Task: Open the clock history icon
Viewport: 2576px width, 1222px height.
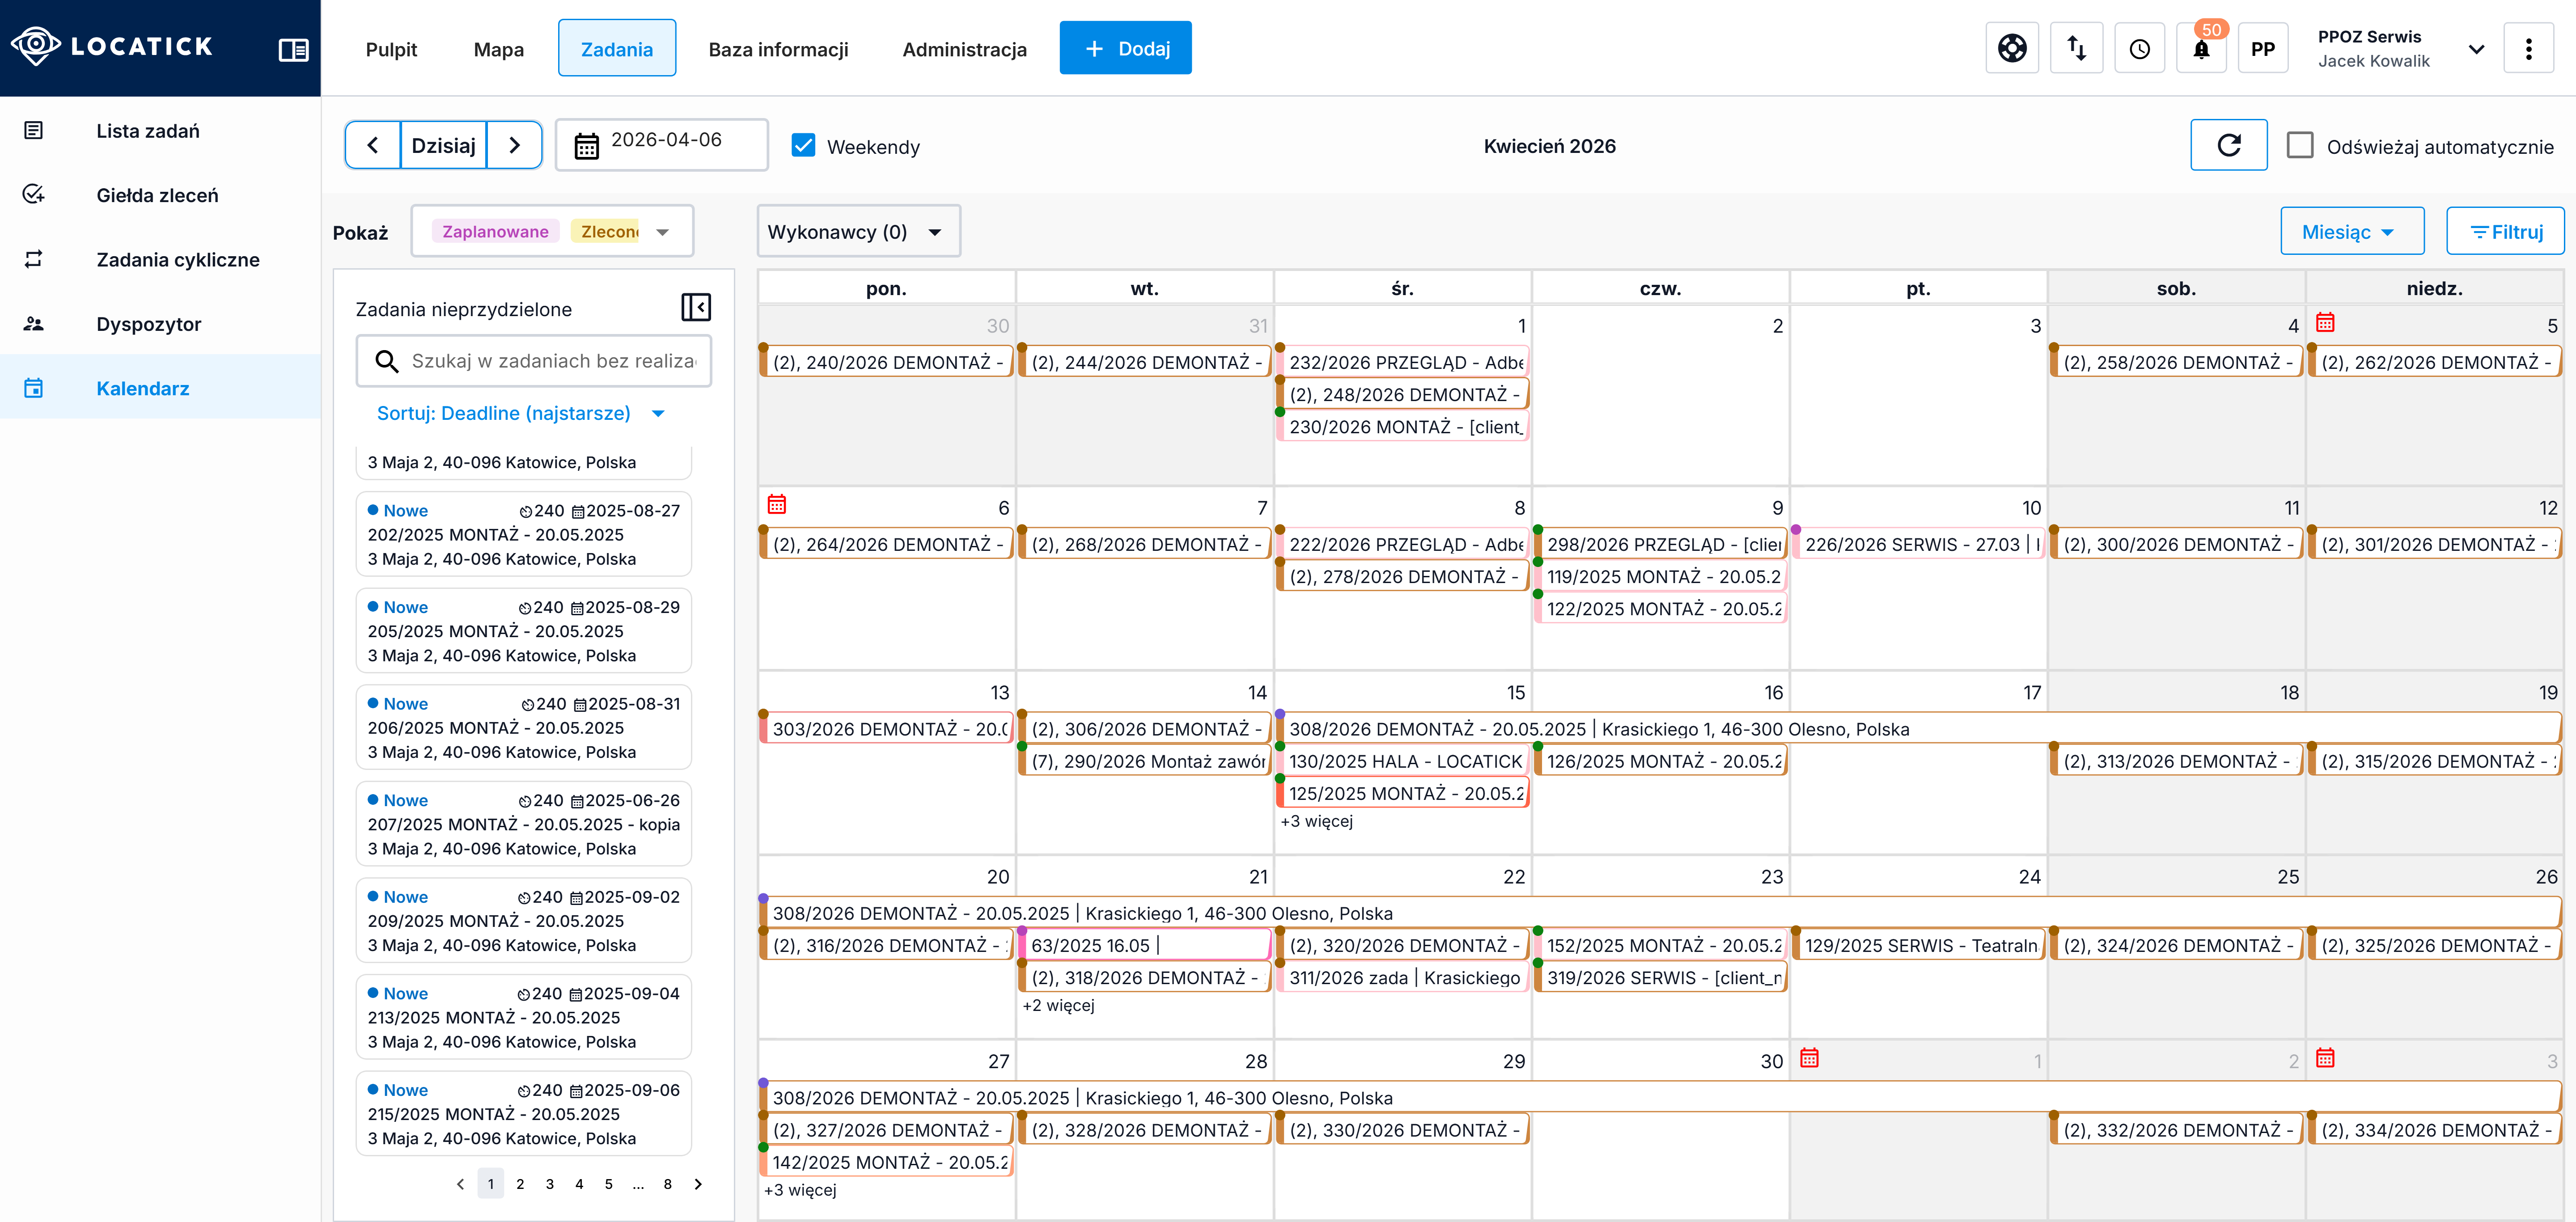Action: click(x=2140, y=48)
